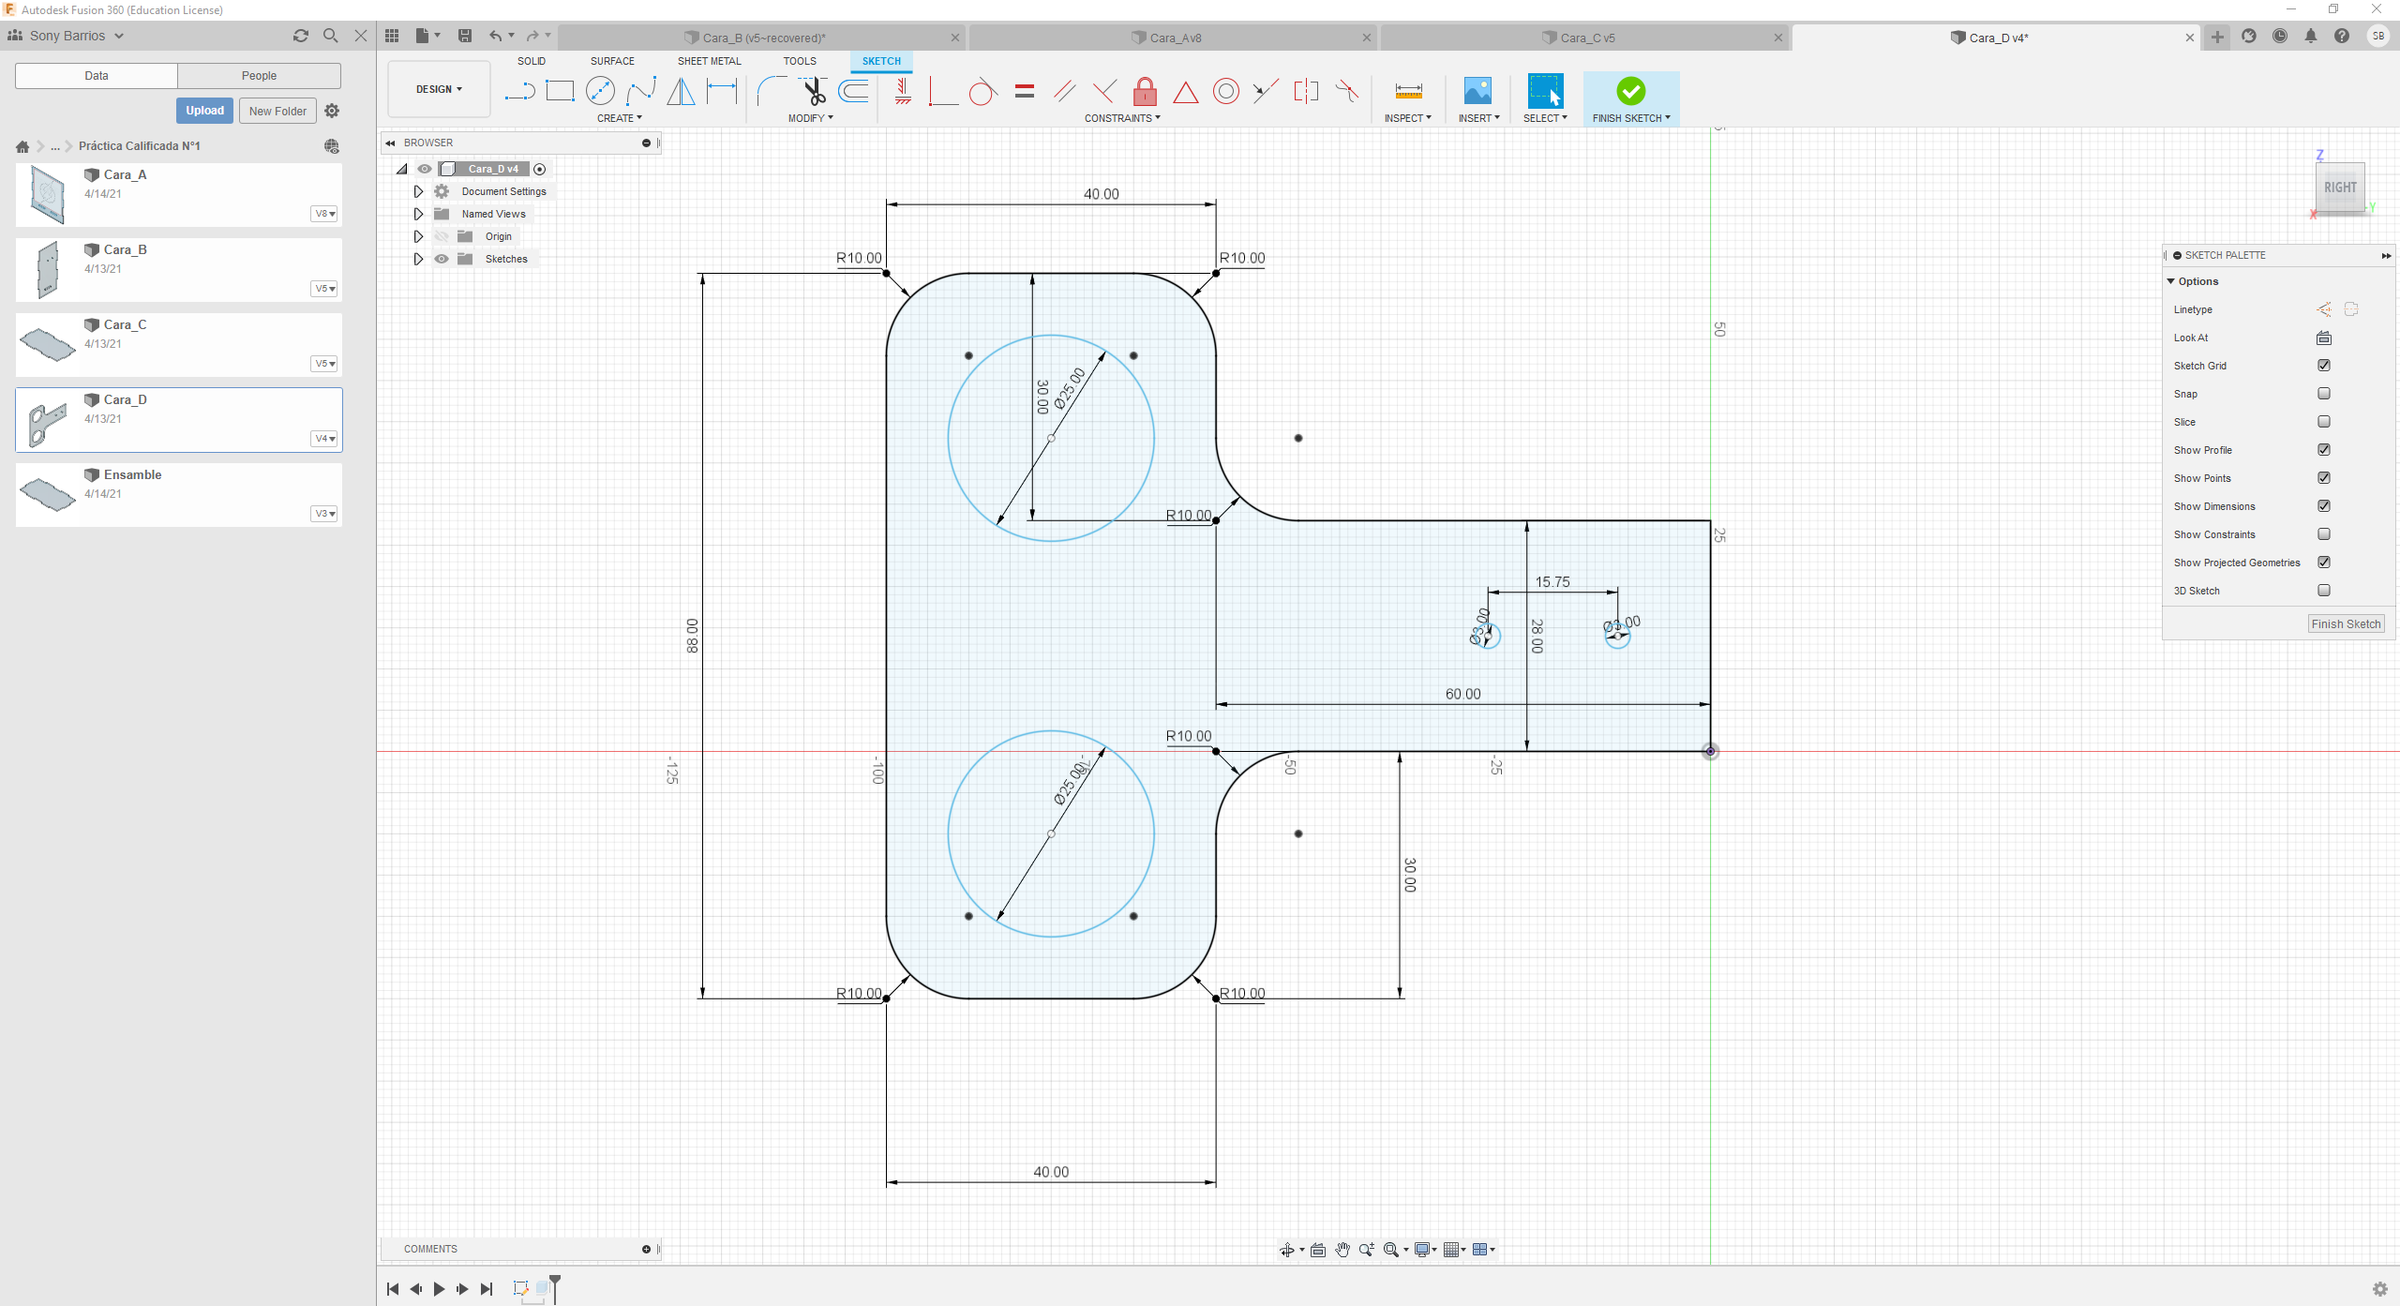Pick the Center Diameter Circle tool
Image resolution: width=2400 pixels, height=1306 pixels.
[x=600, y=91]
